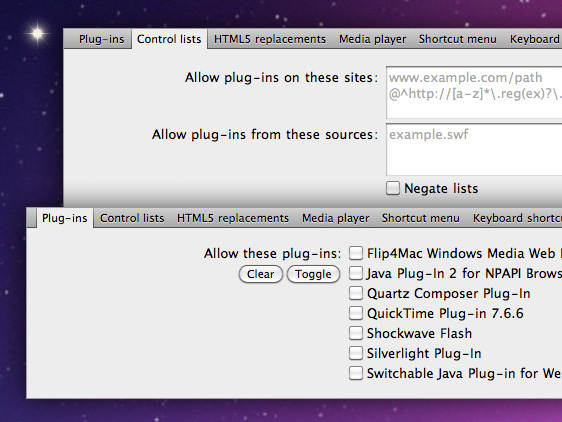
Task: Open the Plug-ins tab in upper window
Action: click(101, 39)
